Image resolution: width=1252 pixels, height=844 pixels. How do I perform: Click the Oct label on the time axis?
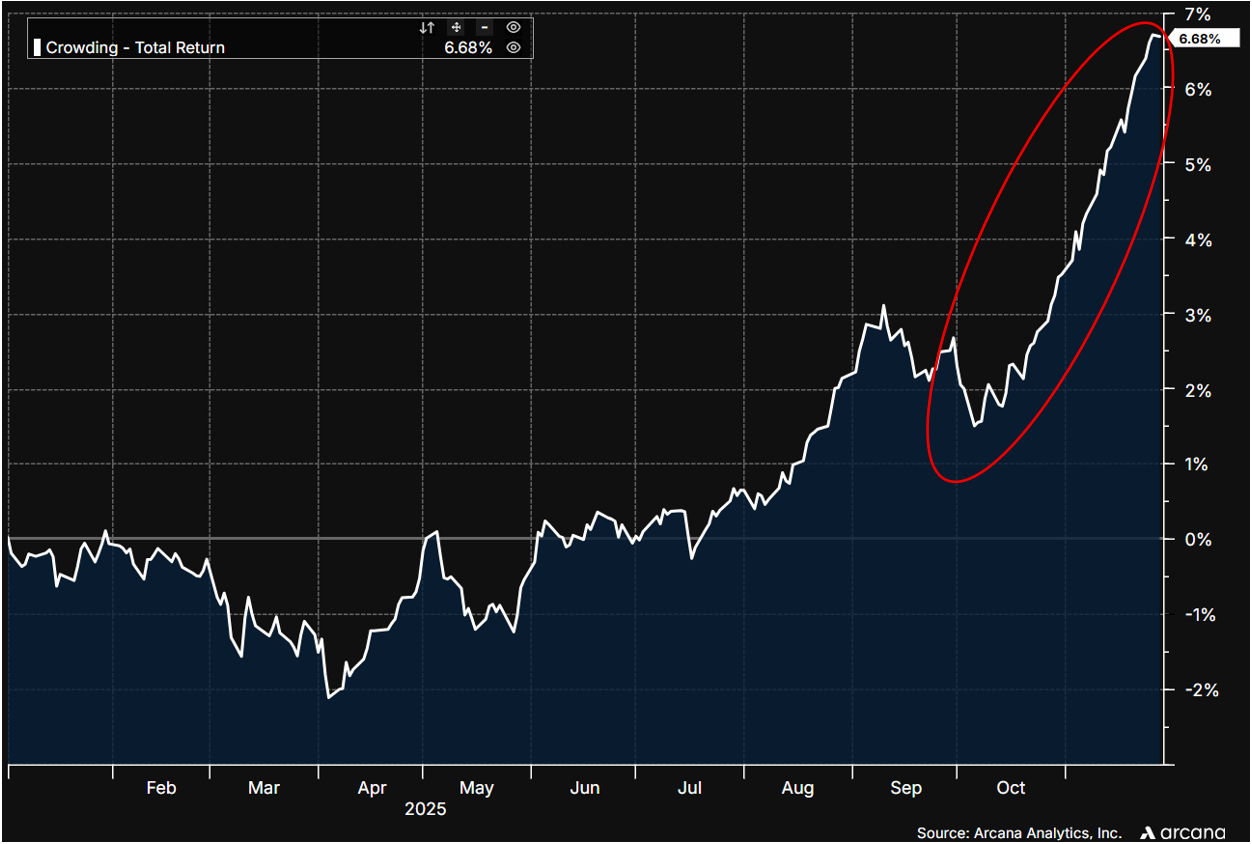tap(1011, 788)
